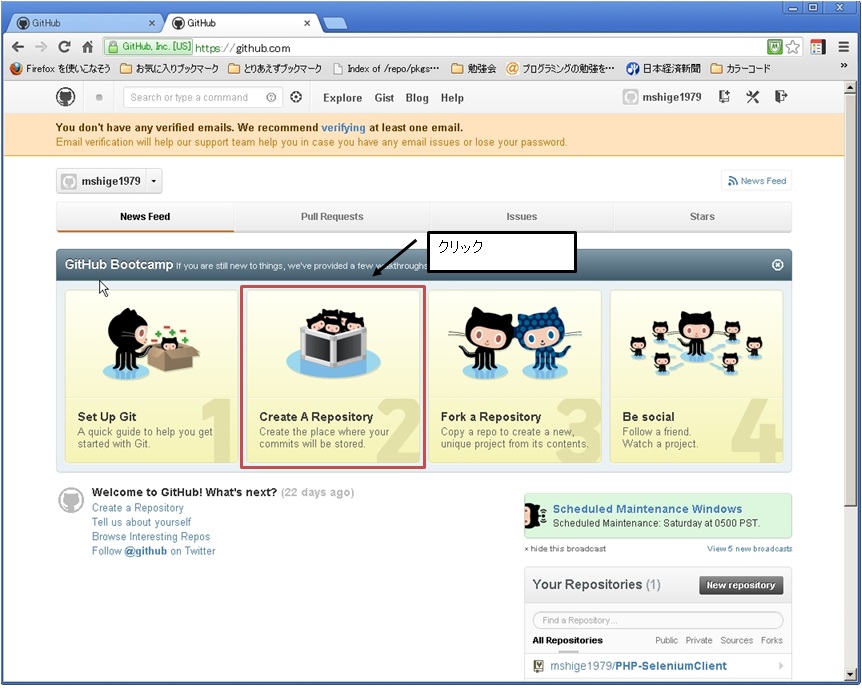Click the sign out icon

pyautogui.click(x=781, y=97)
